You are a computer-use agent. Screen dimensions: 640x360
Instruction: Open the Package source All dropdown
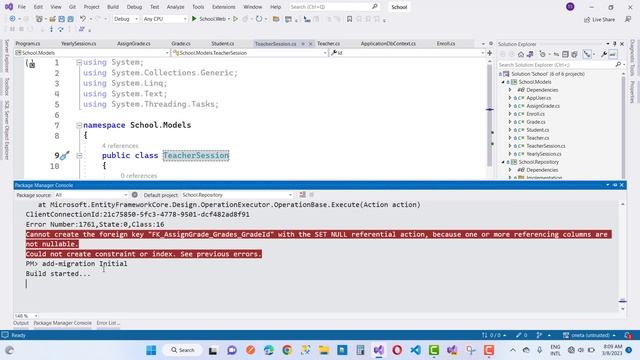91,195
